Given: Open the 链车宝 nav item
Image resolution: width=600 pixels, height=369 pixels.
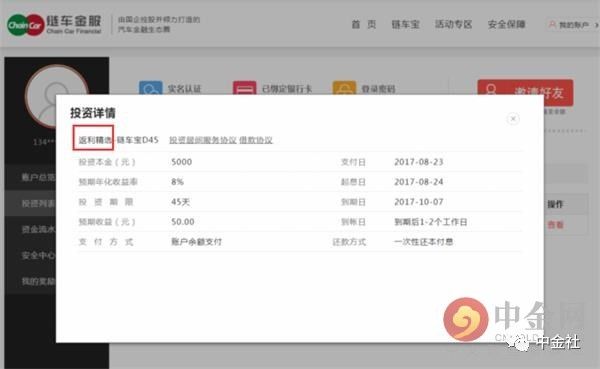Looking at the screenshot, I should coord(405,24).
